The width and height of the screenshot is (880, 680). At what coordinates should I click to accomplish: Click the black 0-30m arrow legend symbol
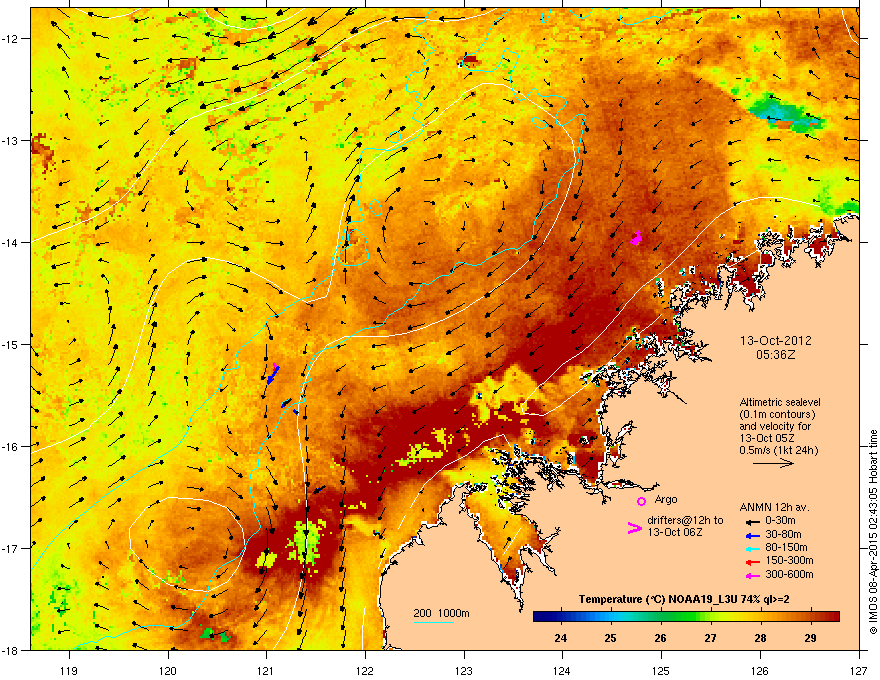click(752, 521)
